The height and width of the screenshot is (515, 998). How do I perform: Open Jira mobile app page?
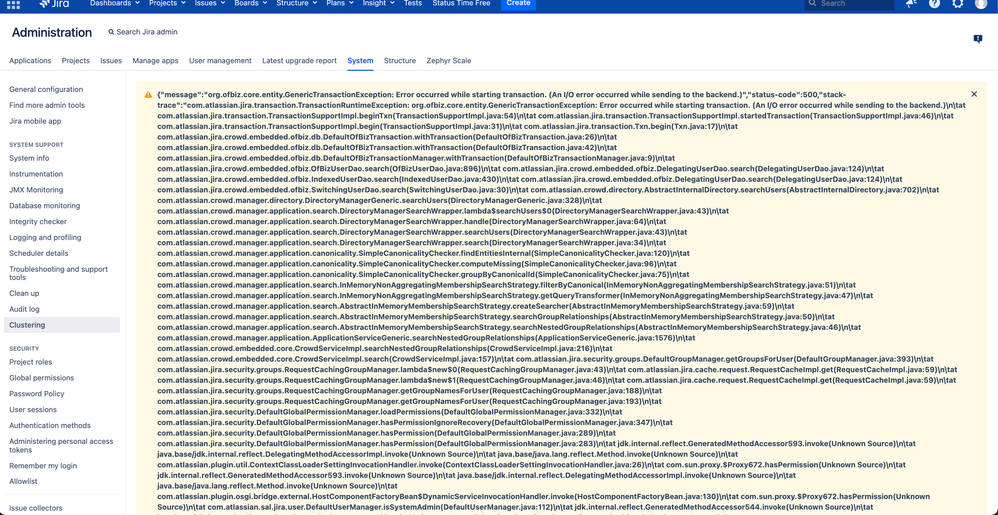tap(35, 121)
